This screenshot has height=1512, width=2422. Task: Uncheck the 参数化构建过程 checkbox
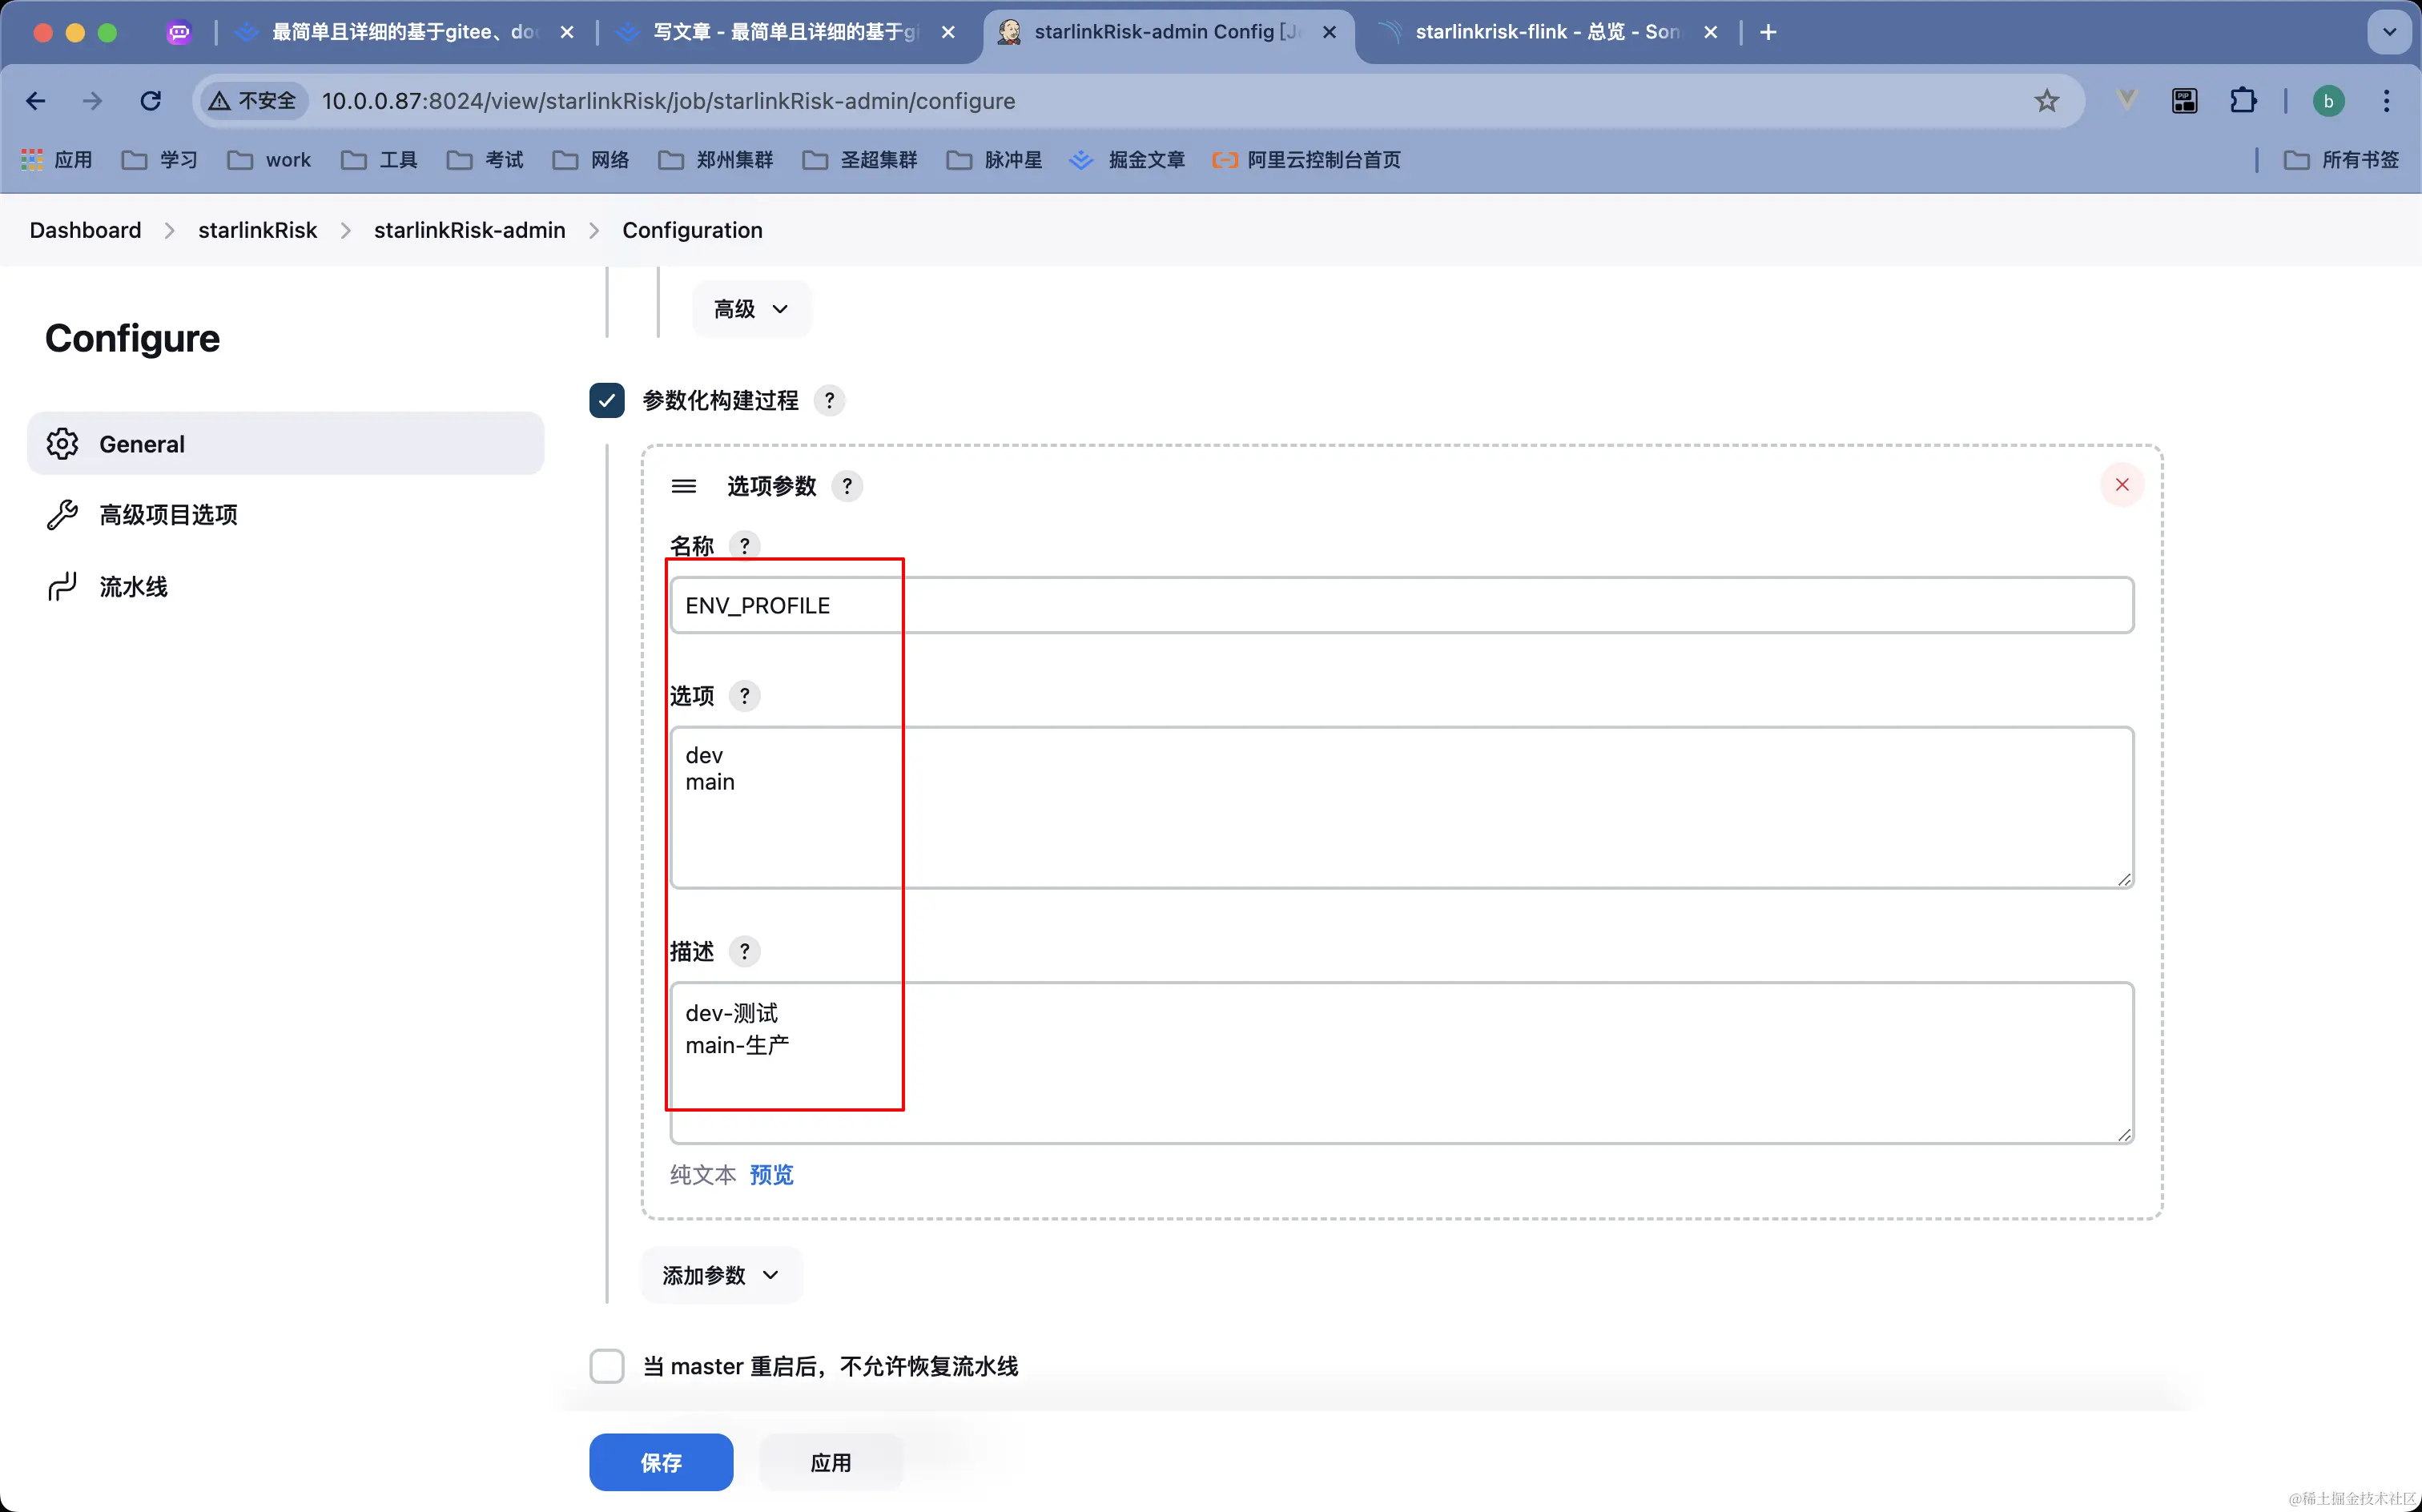point(607,400)
